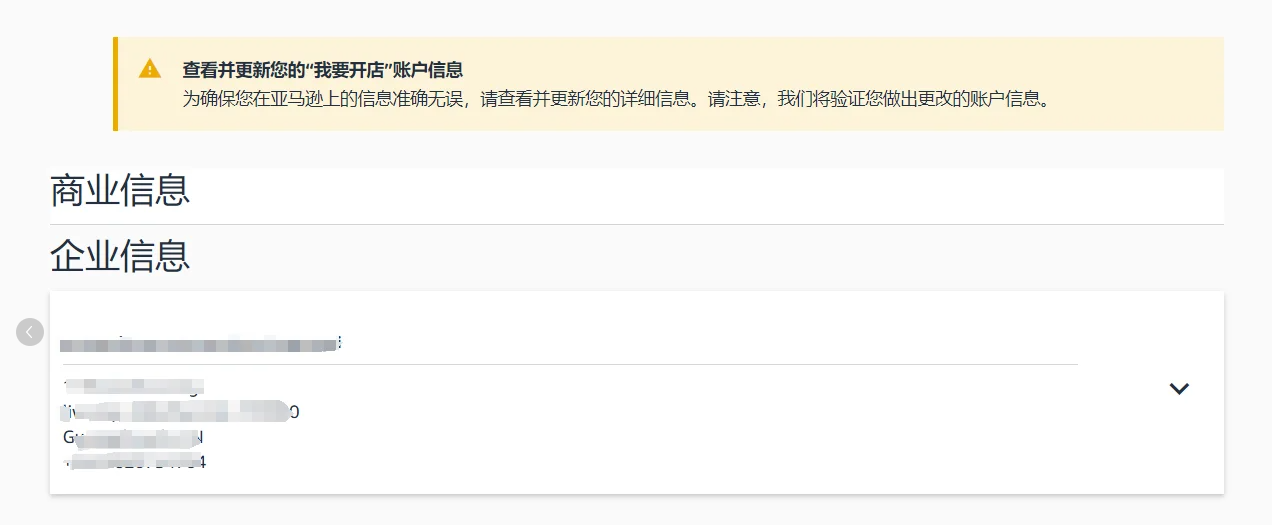Click the gray circular left-arrow button
Screen dimensions: 1272x525
click(30, 332)
